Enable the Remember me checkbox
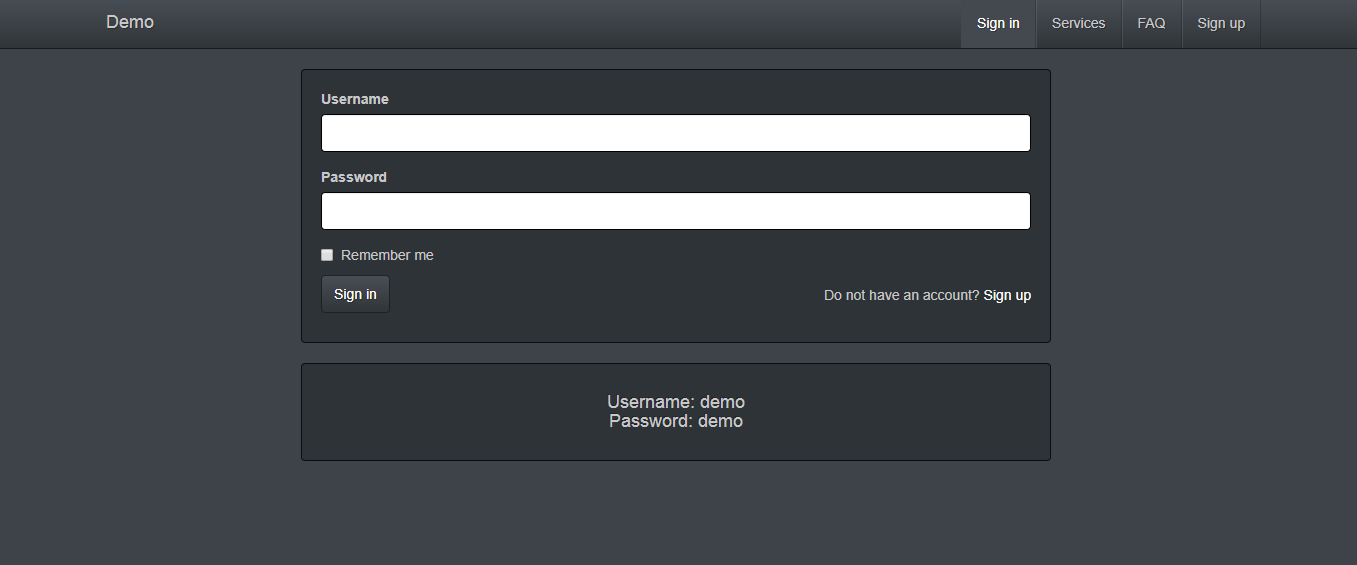The height and width of the screenshot is (565, 1357). pos(327,255)
